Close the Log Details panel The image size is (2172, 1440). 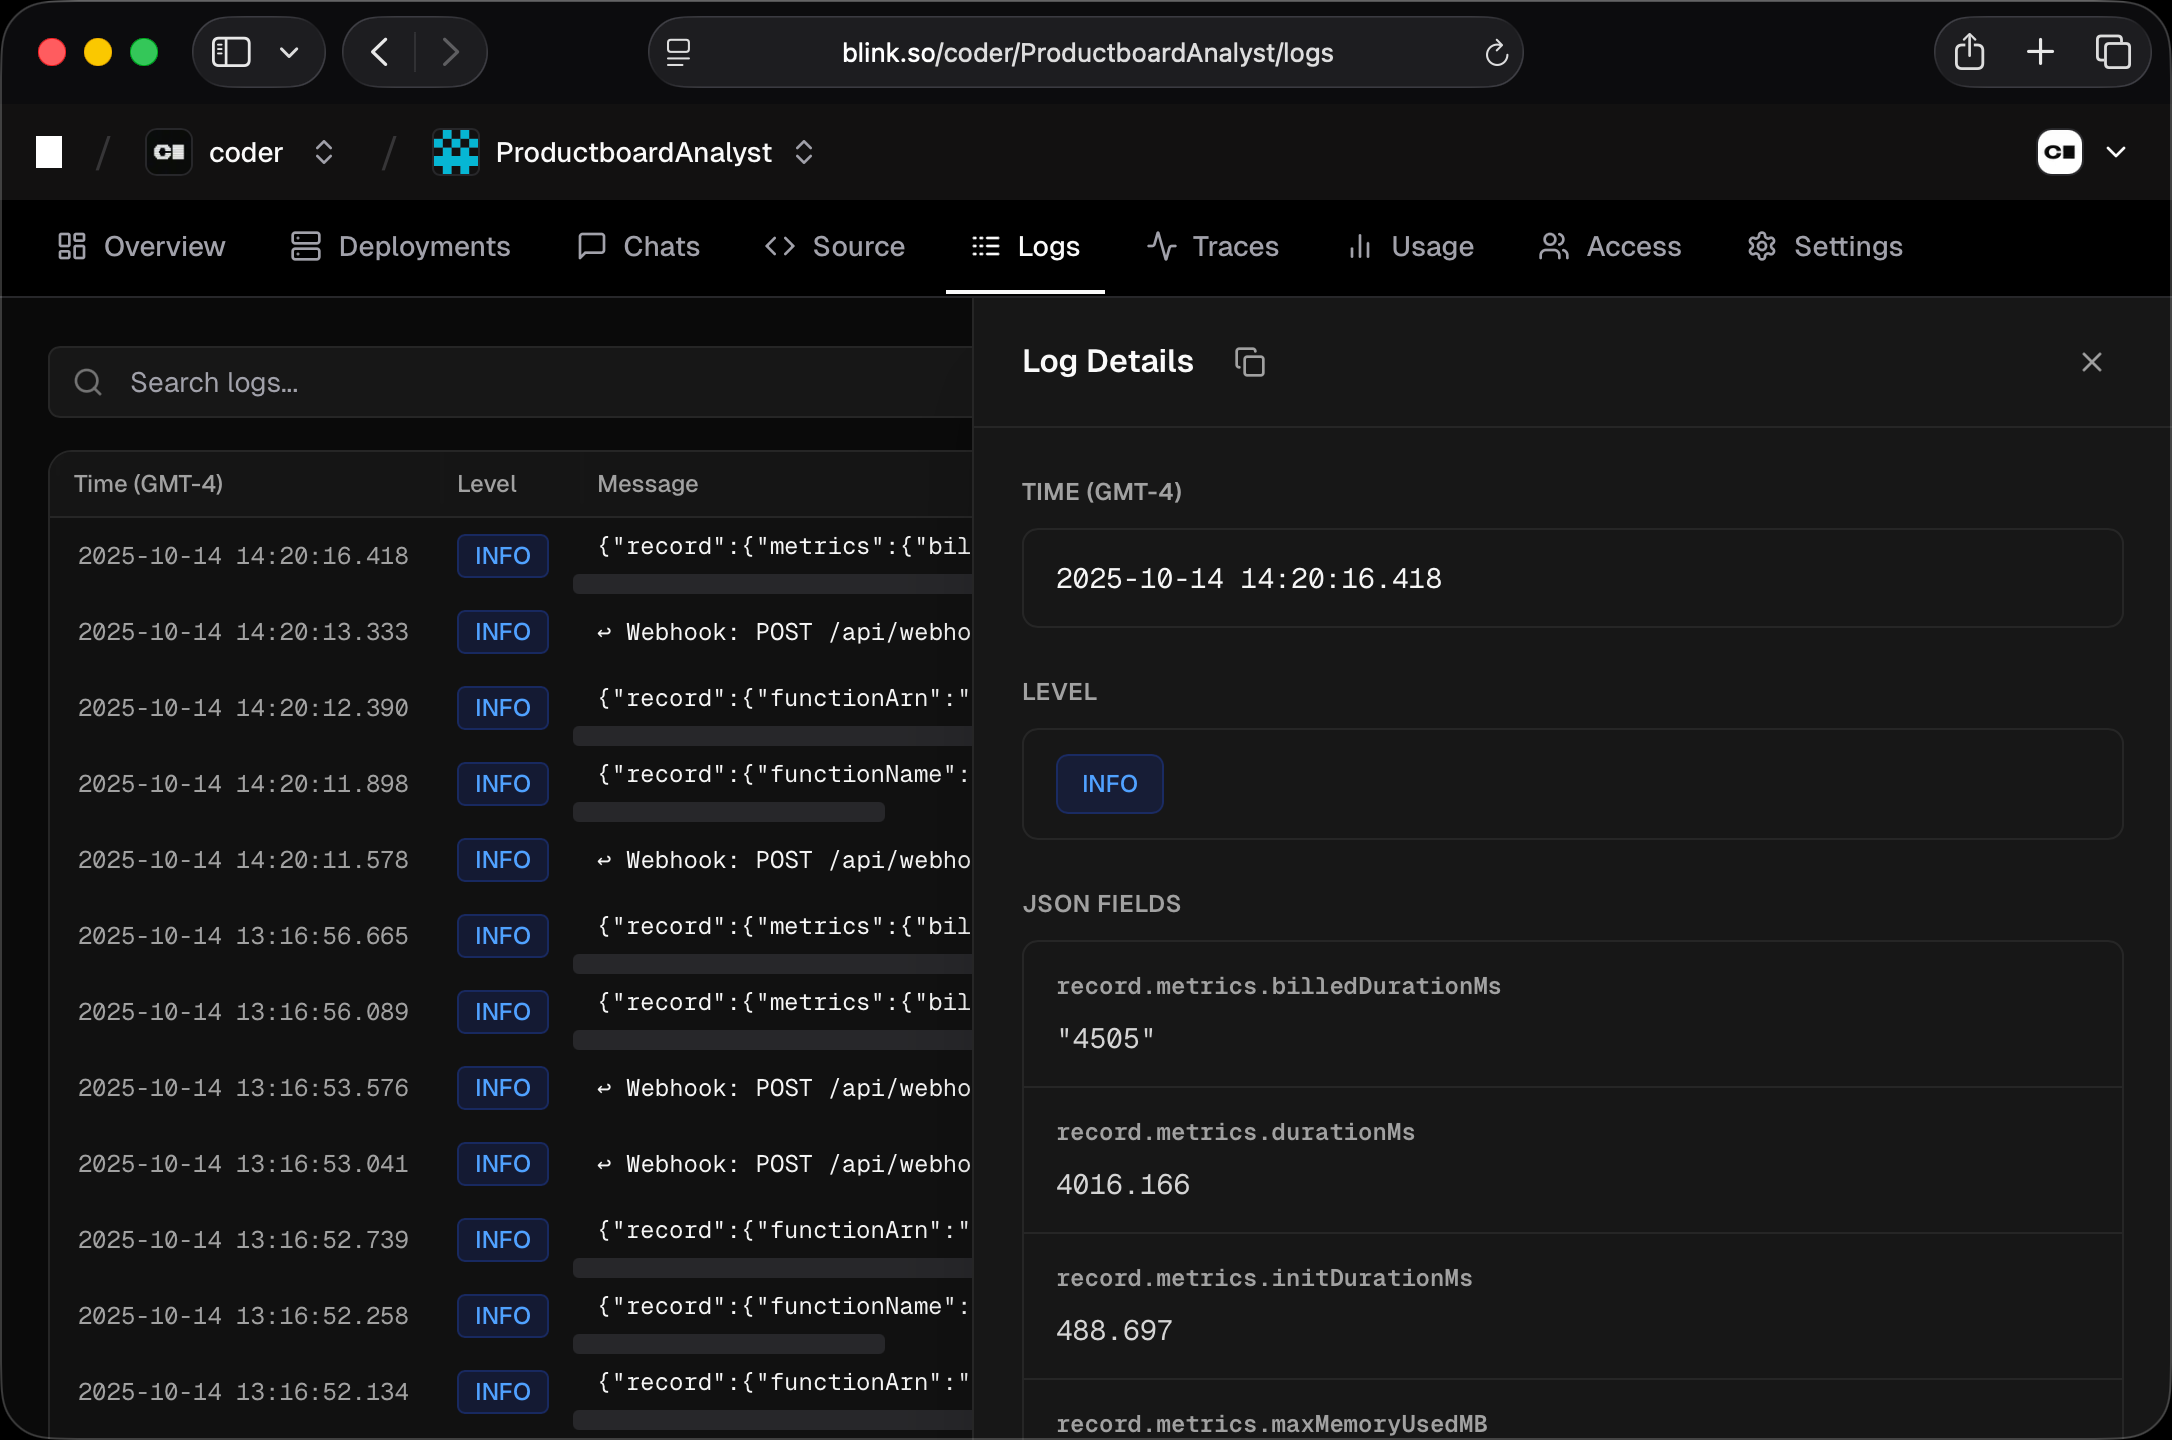tap(2091, 362)
